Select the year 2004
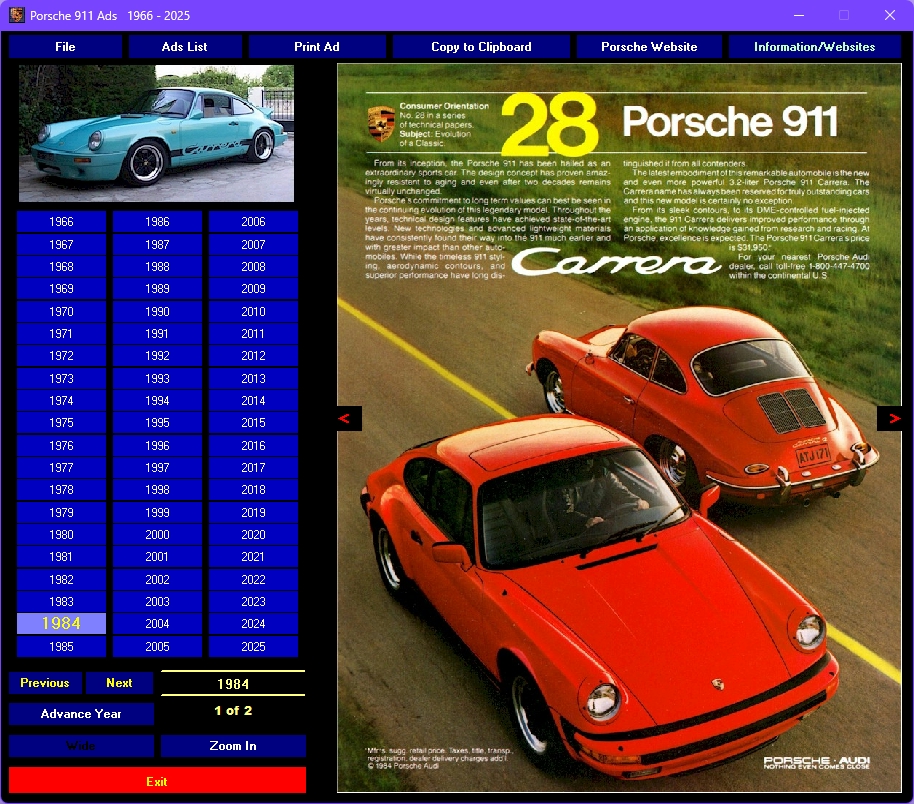 point(157,624)
